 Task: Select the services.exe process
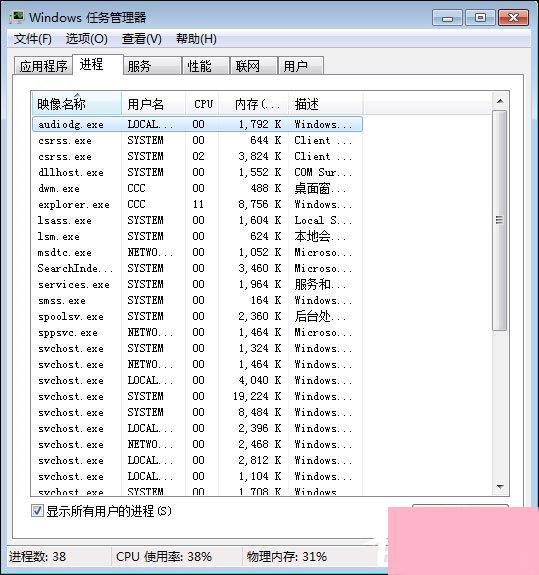(197, 285)
